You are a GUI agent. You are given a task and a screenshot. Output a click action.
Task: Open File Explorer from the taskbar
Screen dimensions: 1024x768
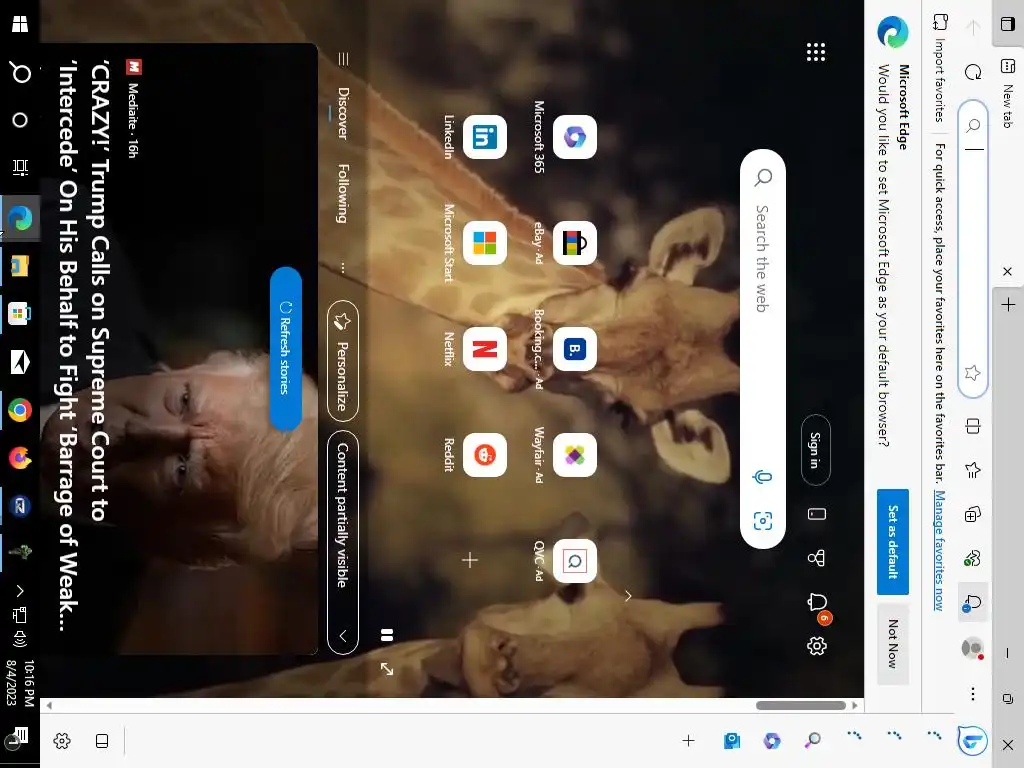tap(20, 266)
